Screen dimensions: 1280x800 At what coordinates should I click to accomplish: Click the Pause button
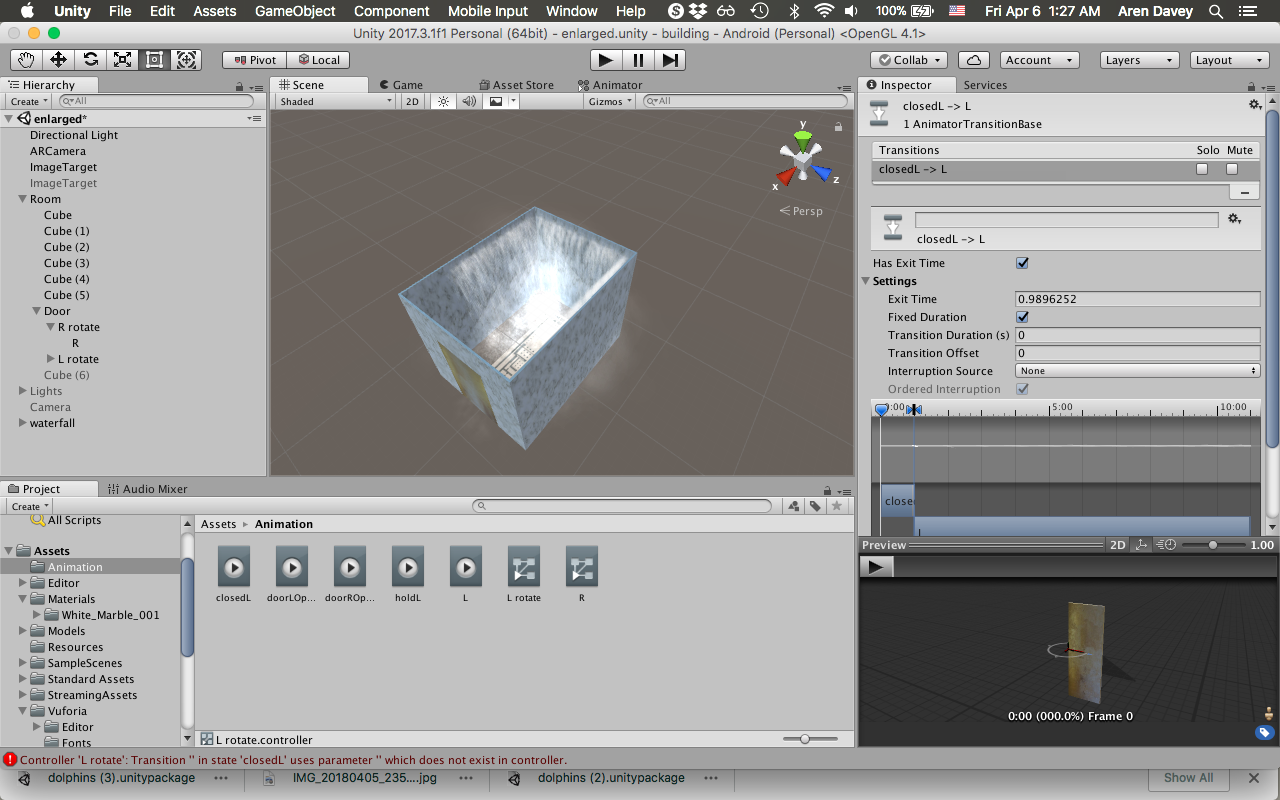[638, 60]
